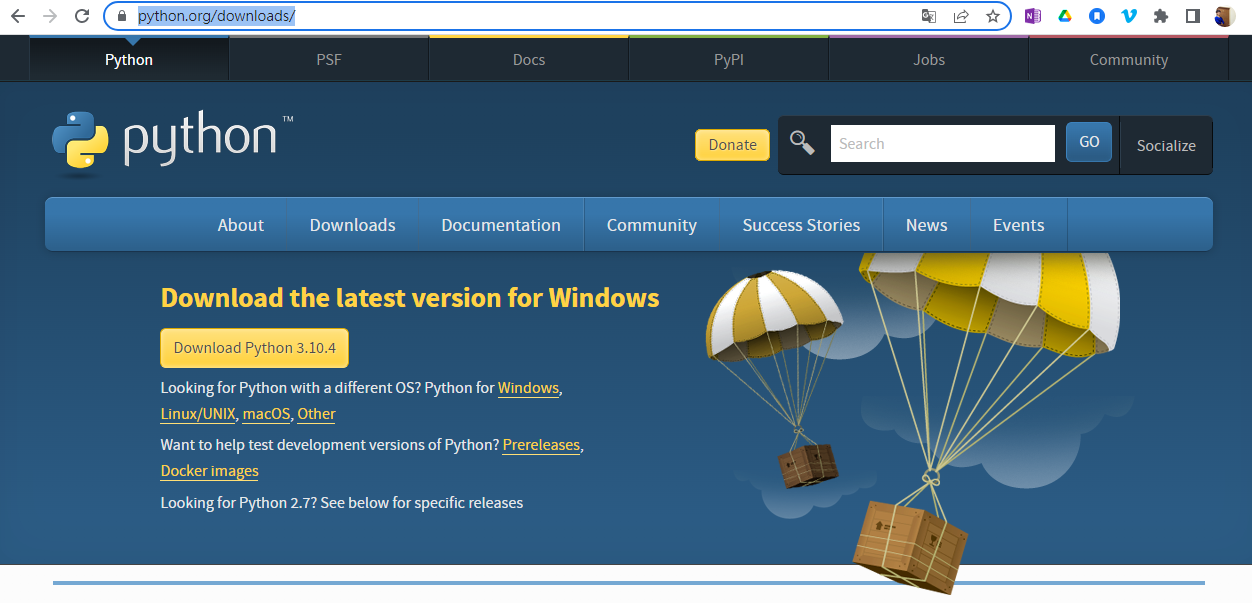The image size is (1252, 603).
Task: Open the blue bookmark extension
Action: [1097, 16]
